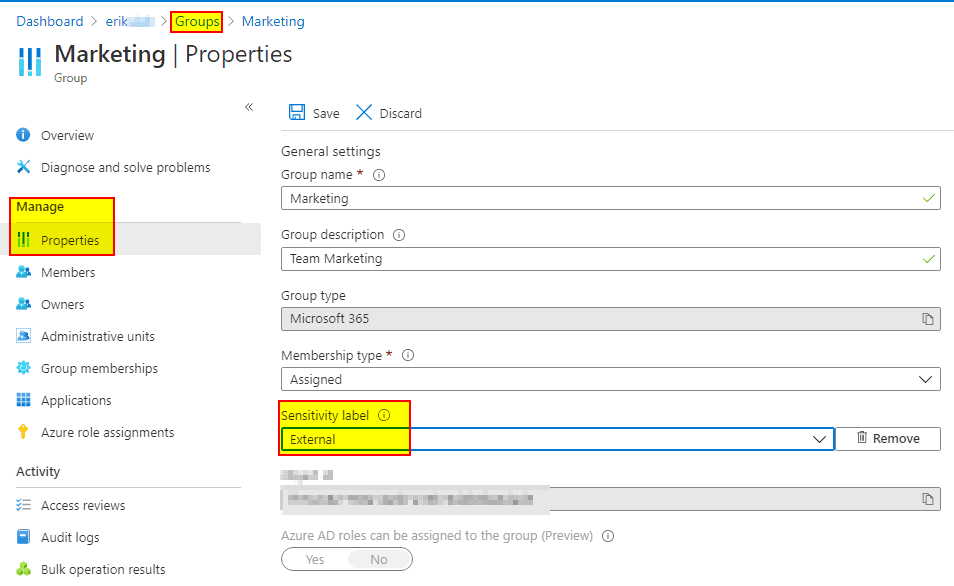
Task: Navigate to Groups breadcrumb link
Action: tap(197, 21)
